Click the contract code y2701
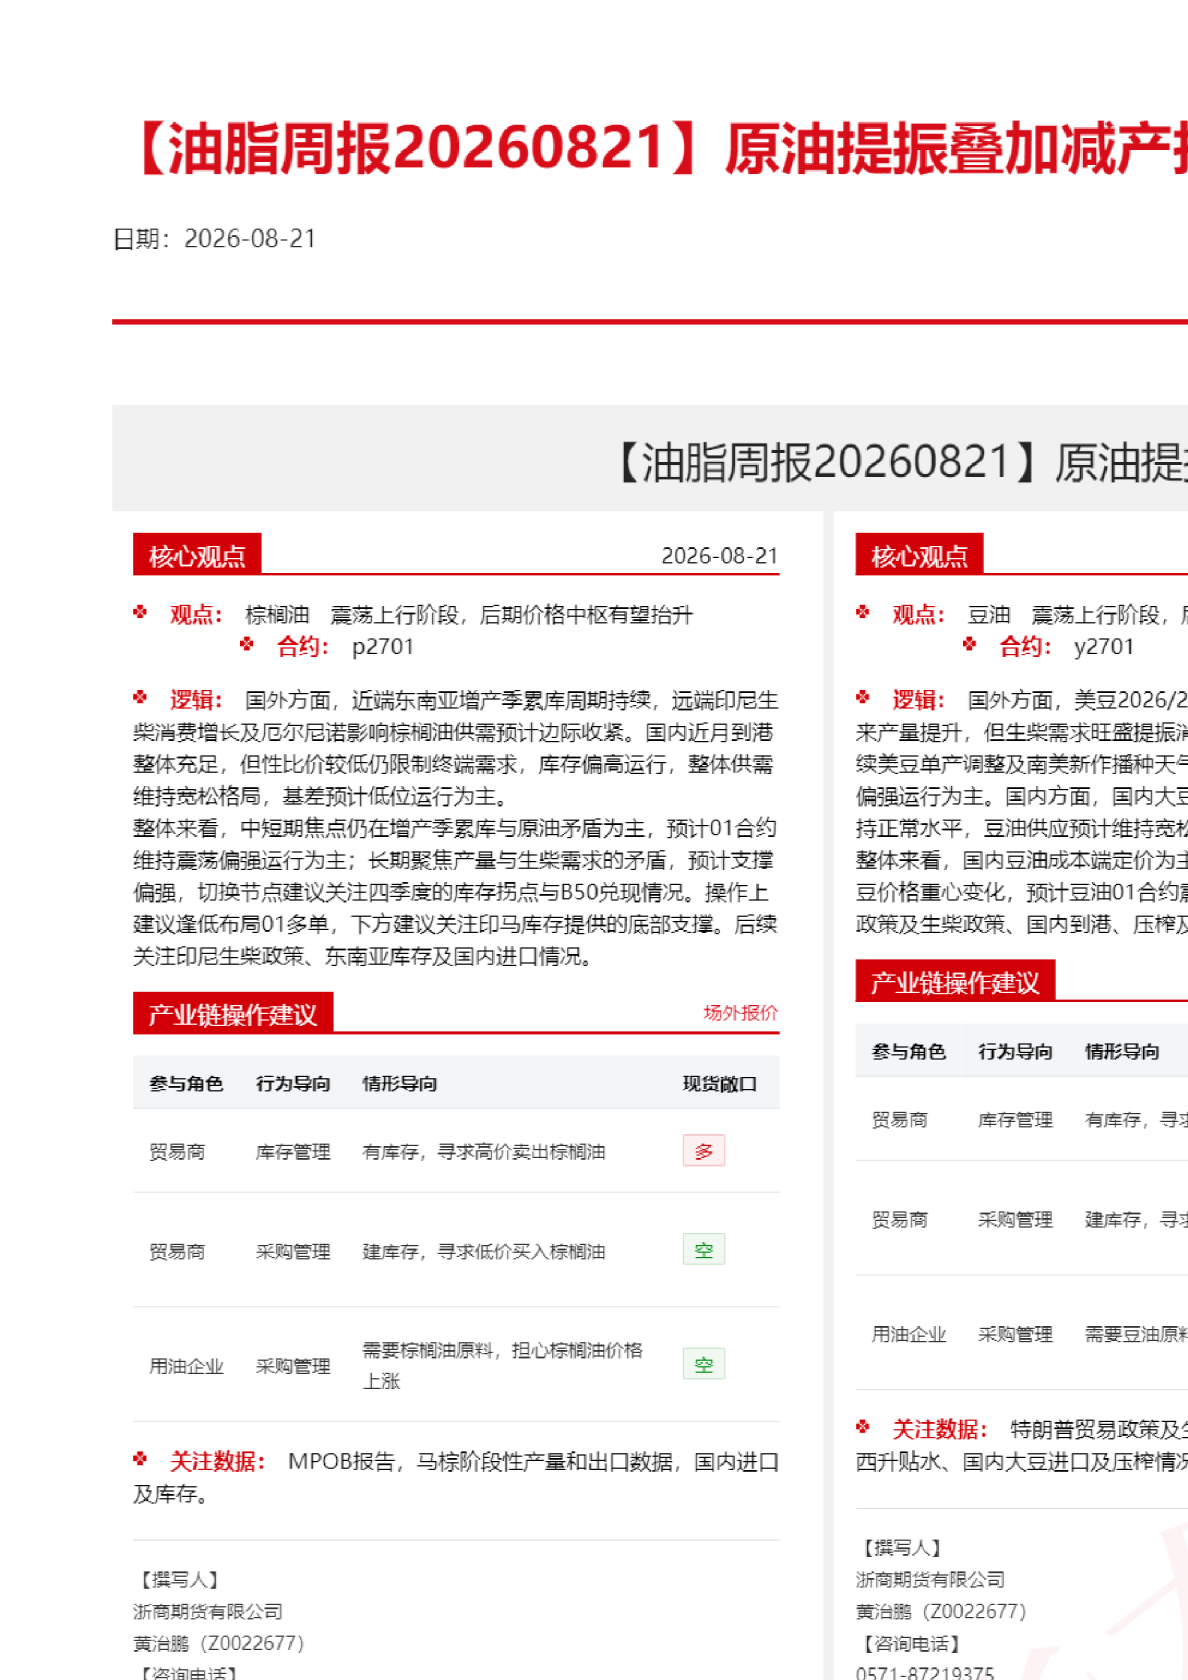Viewport: 1188px width, 1680px height. tap(1104, 647)
